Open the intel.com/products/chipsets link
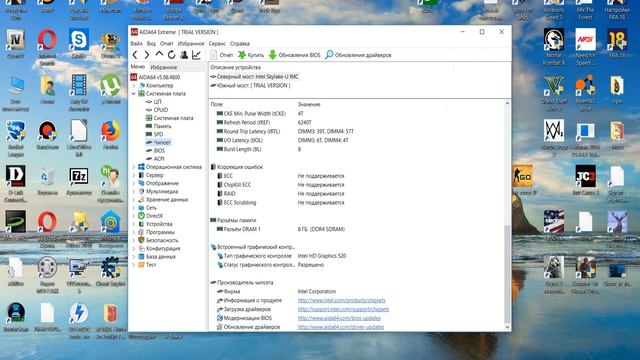 tap(341, 300)
